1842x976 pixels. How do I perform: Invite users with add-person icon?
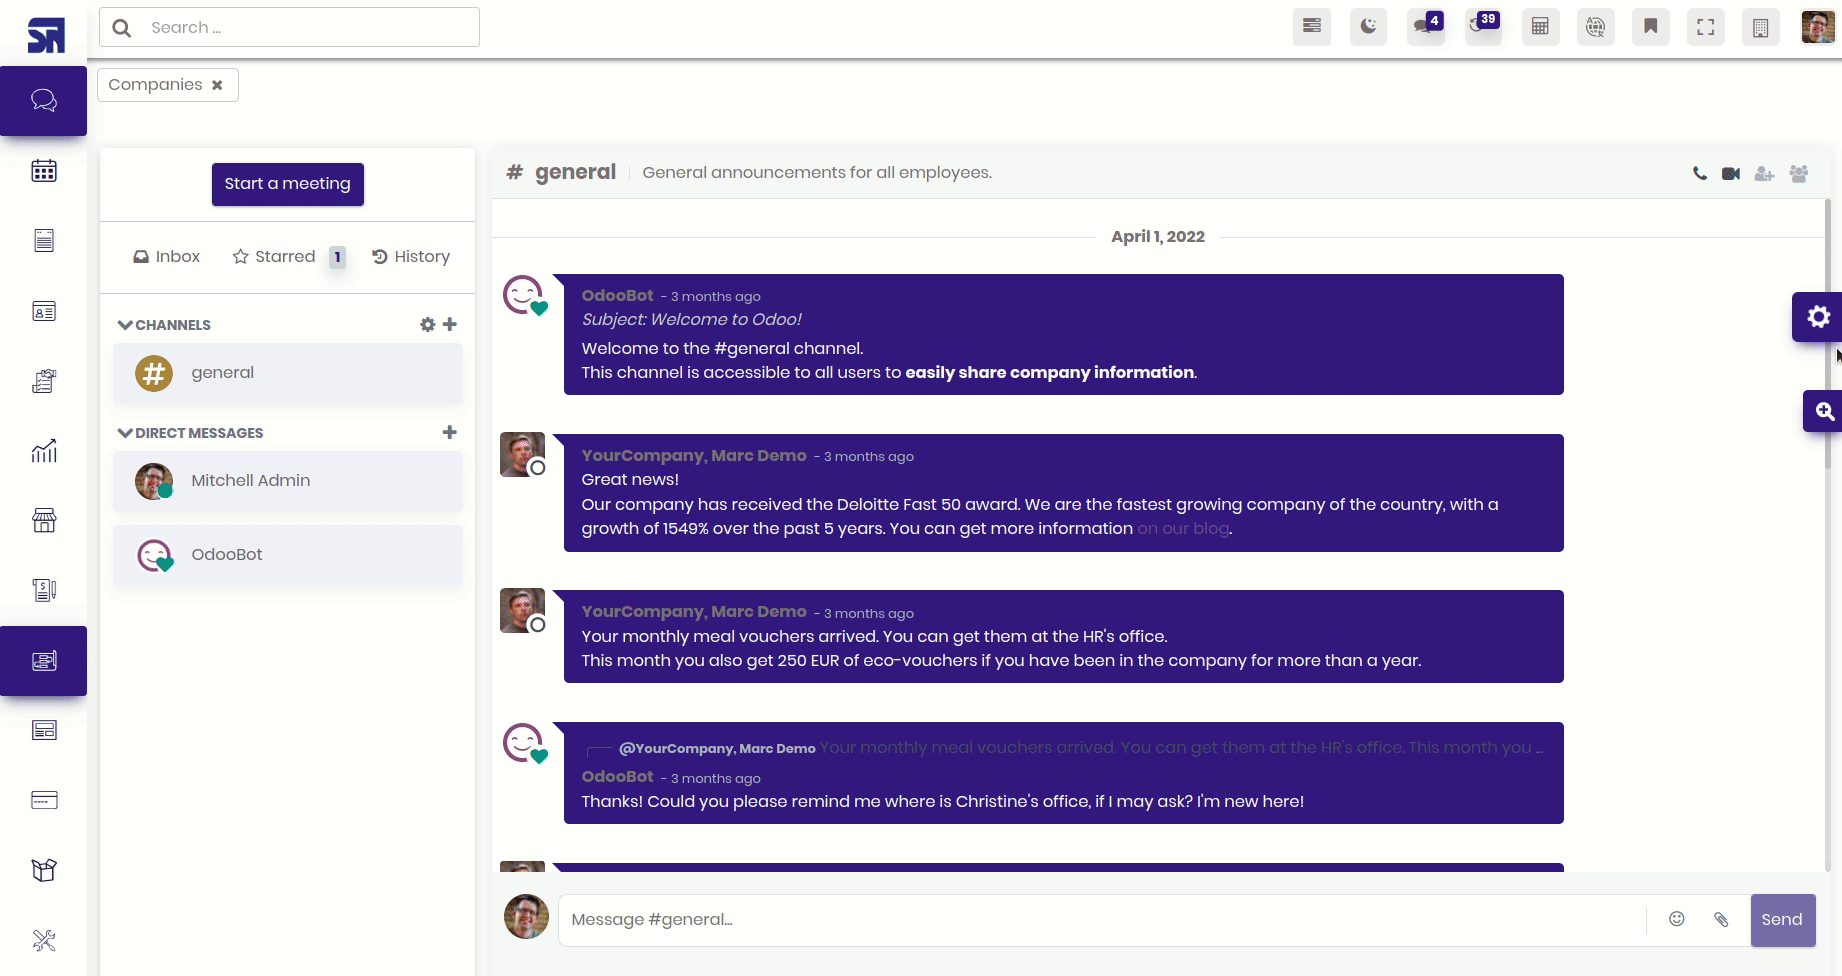click(1765, 174)
